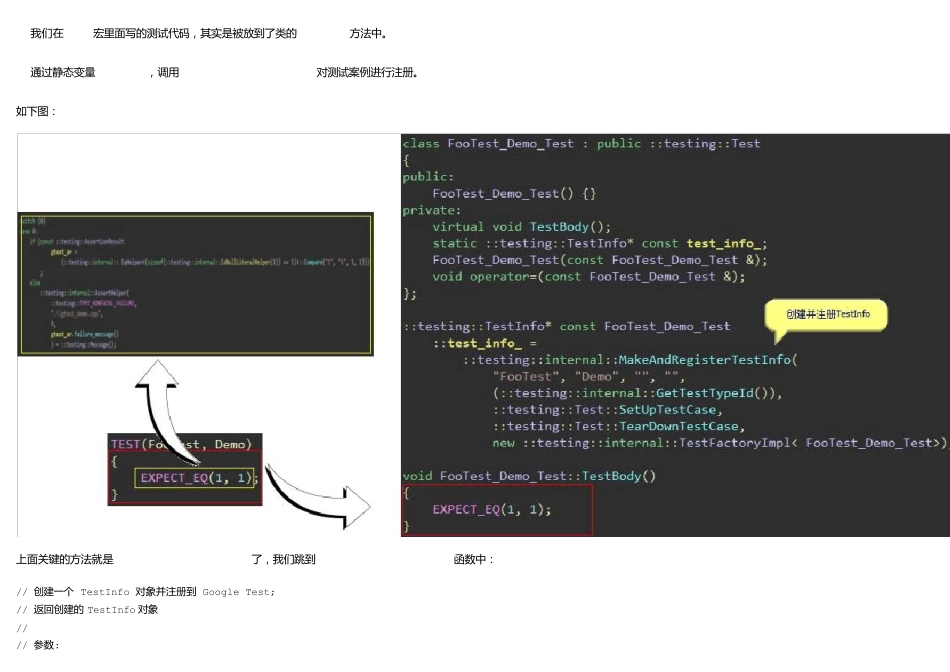Click the comment 创建一个 TestInfo 对象并注册到 Google Test
The width and height of the screenshot is (950, 672).
(145, 592)
